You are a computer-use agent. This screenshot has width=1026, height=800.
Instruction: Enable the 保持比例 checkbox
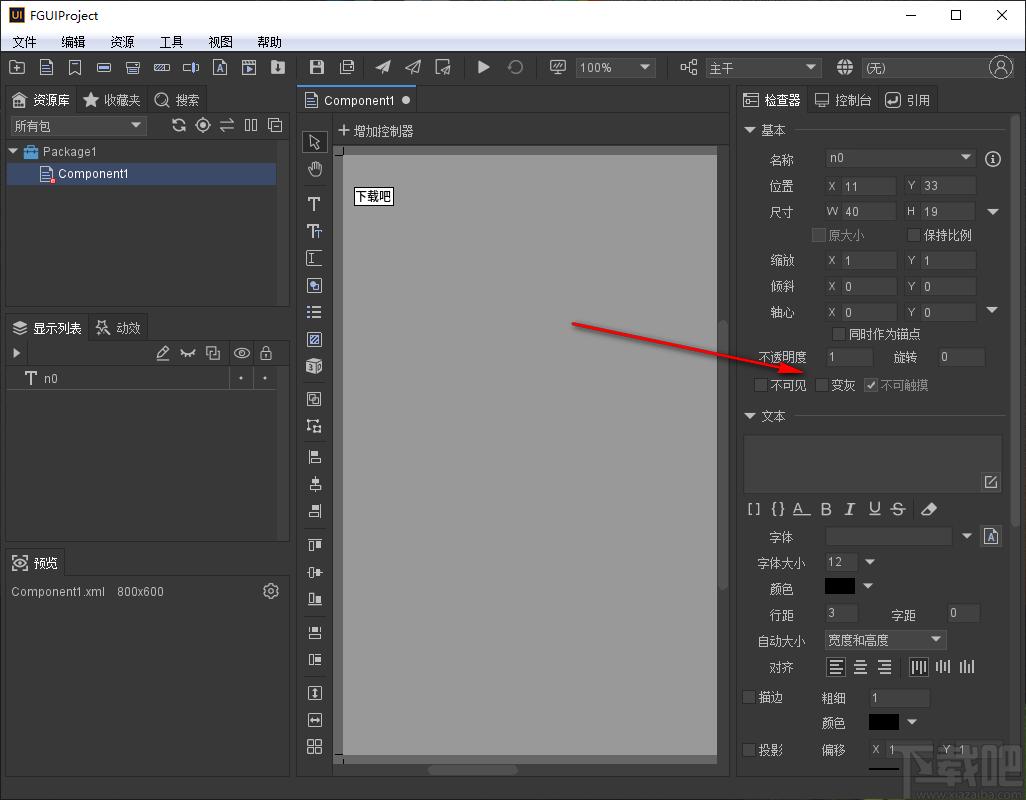(x=913, y=235)
